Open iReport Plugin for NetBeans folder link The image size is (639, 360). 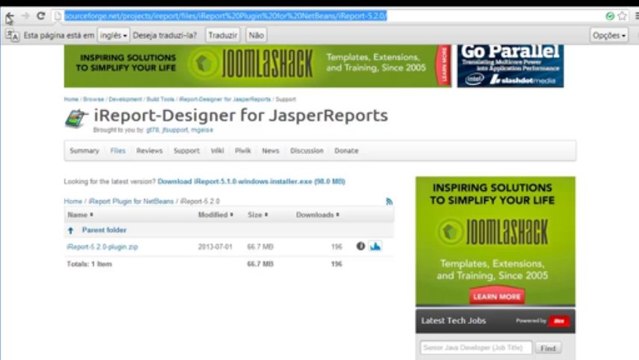point(131,201)
